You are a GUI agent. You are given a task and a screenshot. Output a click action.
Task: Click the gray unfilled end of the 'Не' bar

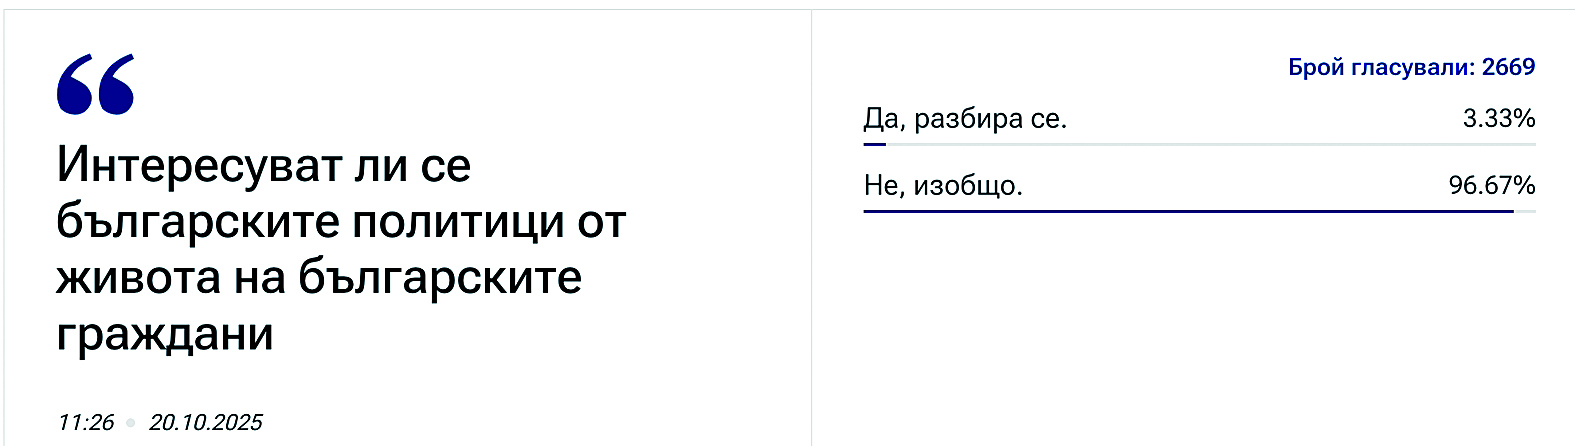point(1525,212)
